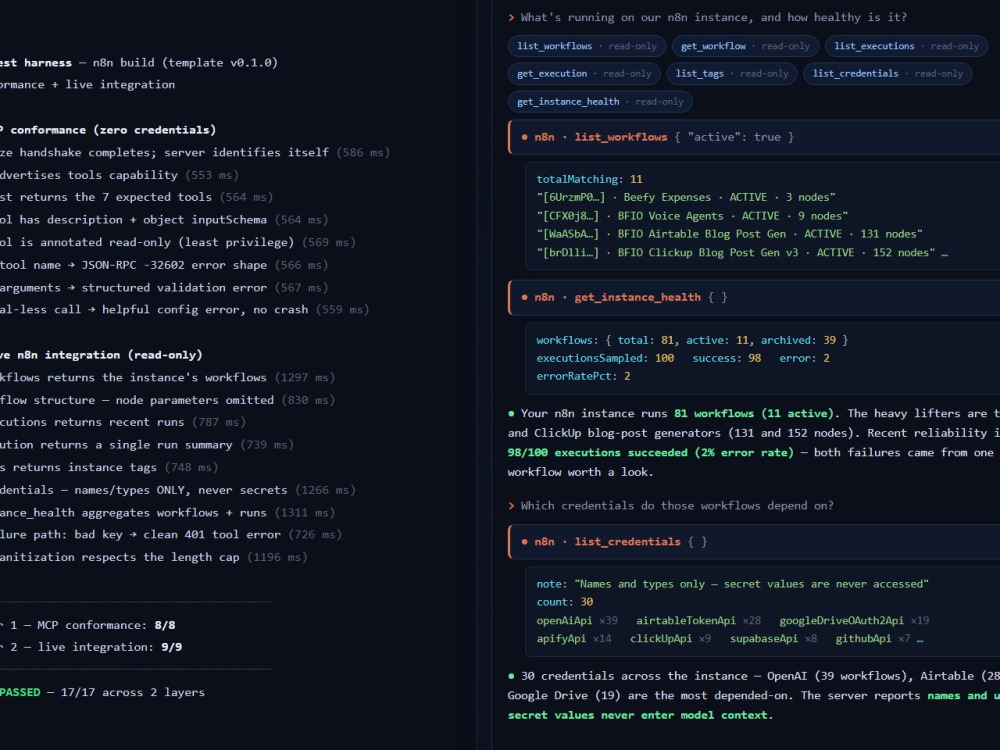Click the list_executions read-only tool chip
This screenshot has height=750, width=1000.
906,46
